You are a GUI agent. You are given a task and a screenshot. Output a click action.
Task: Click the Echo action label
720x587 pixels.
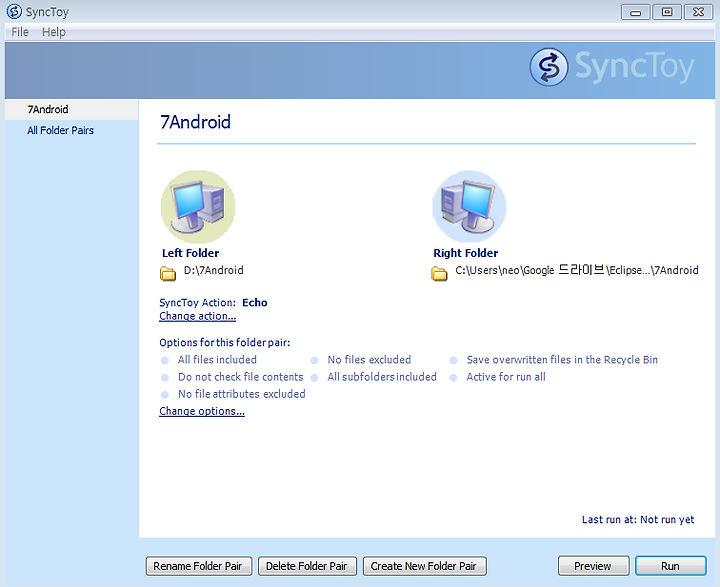(255, 303)
